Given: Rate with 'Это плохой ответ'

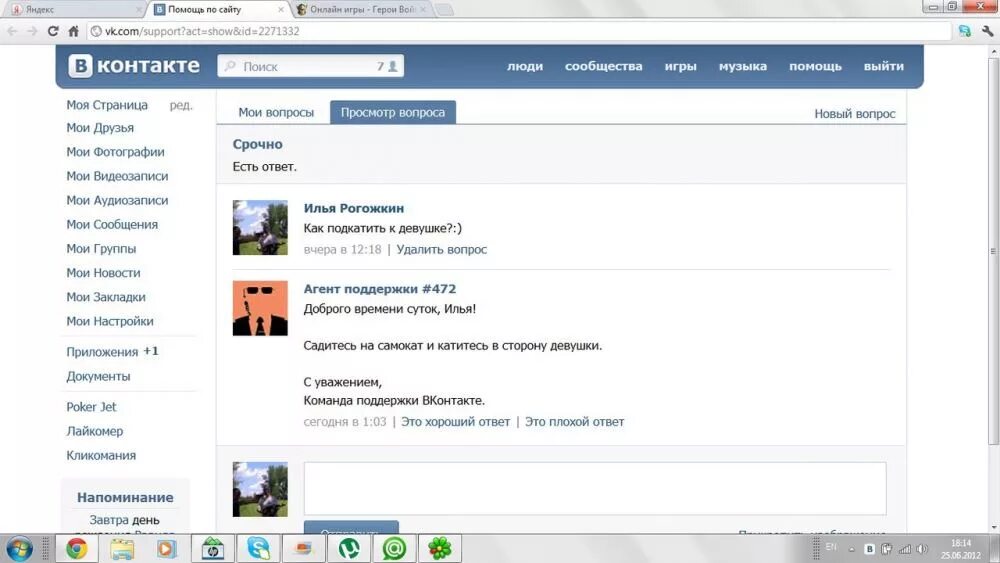Looking at the screenshot, I should (574, 421).
